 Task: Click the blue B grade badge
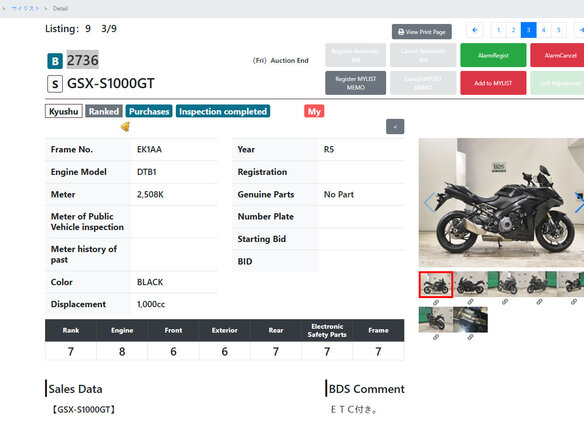pyautogui.click(x=55, y=61)
